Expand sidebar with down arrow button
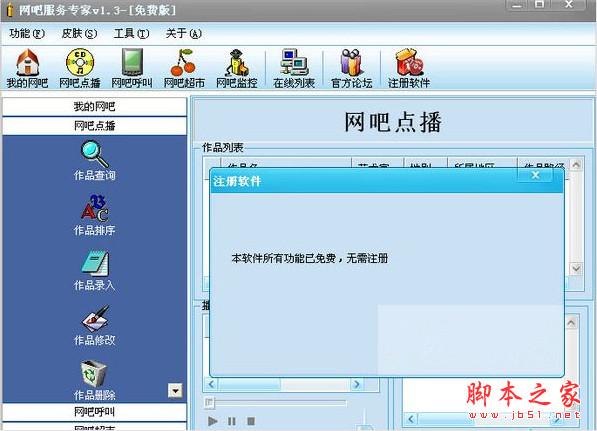Screen dimensions: 597x431 pyautogui.click(x=175, y=390)
